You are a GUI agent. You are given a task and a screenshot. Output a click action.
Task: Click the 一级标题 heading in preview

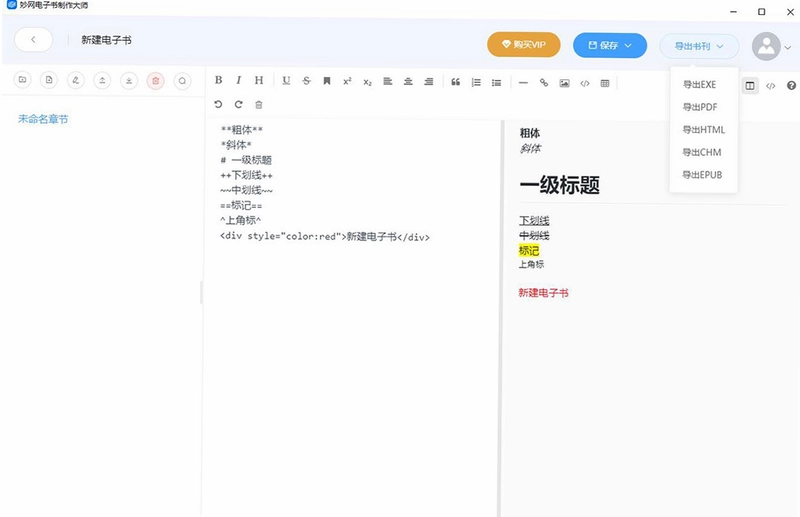[560, 185]
